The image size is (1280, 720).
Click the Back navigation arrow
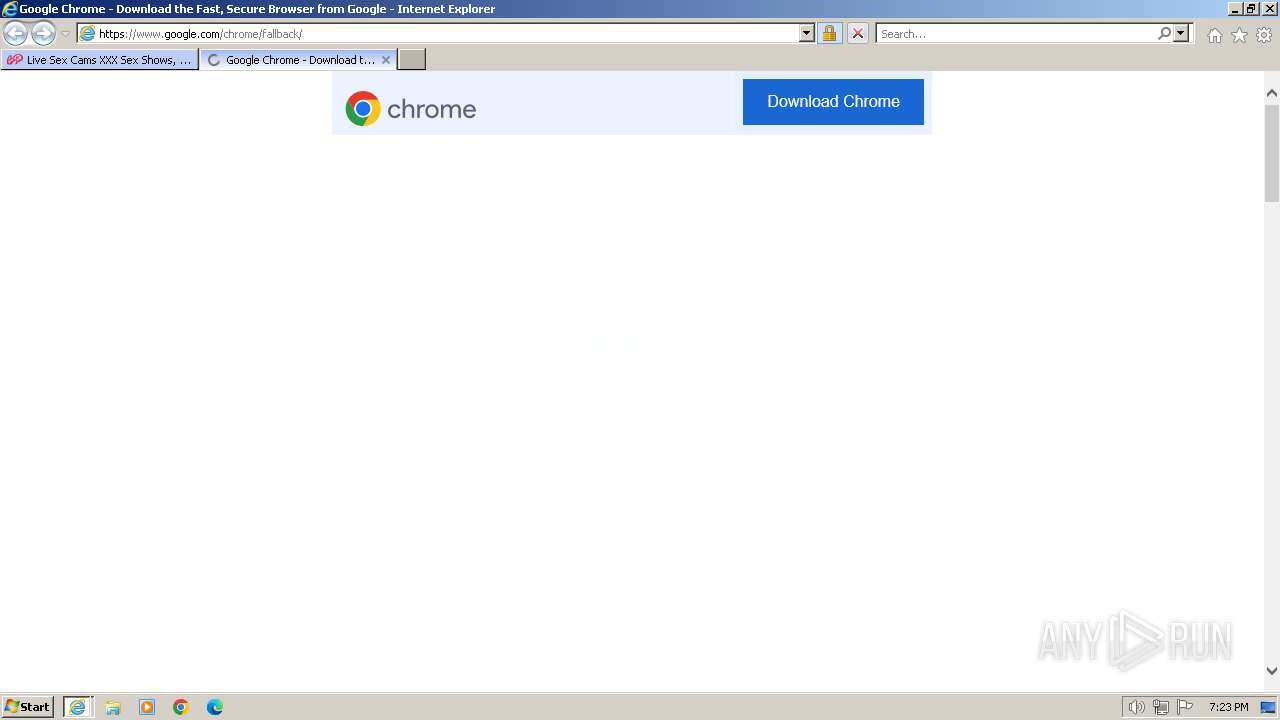click(x=15, y=33)
